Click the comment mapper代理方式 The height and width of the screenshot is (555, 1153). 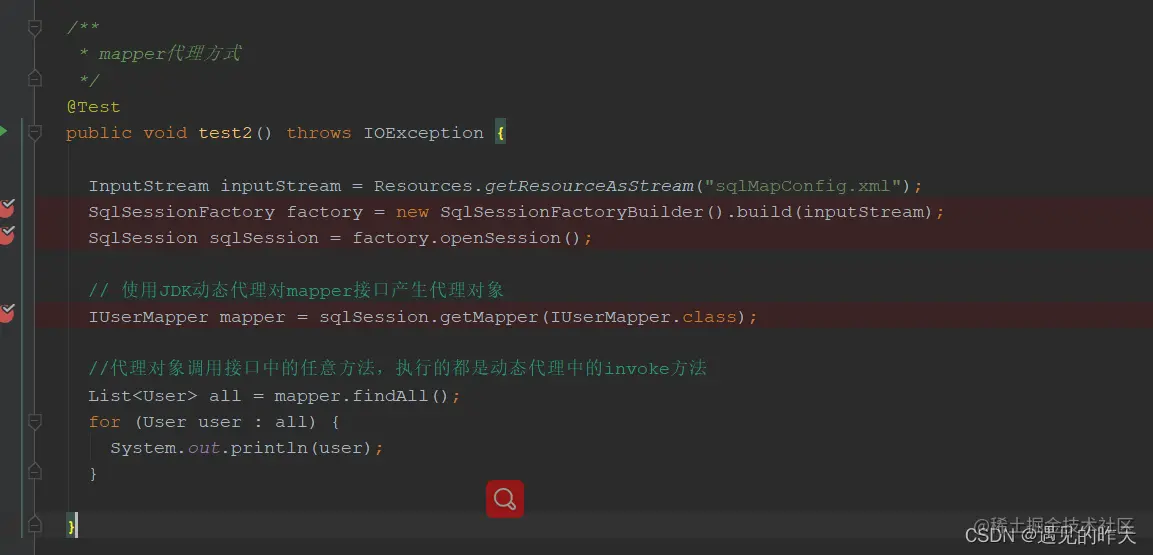click(170, 54)
